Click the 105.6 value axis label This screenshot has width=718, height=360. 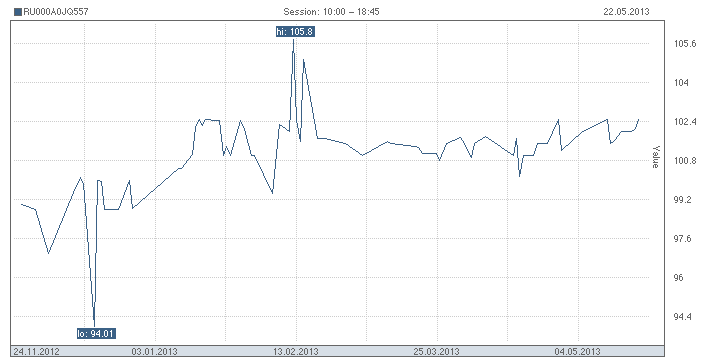point(685,44)
